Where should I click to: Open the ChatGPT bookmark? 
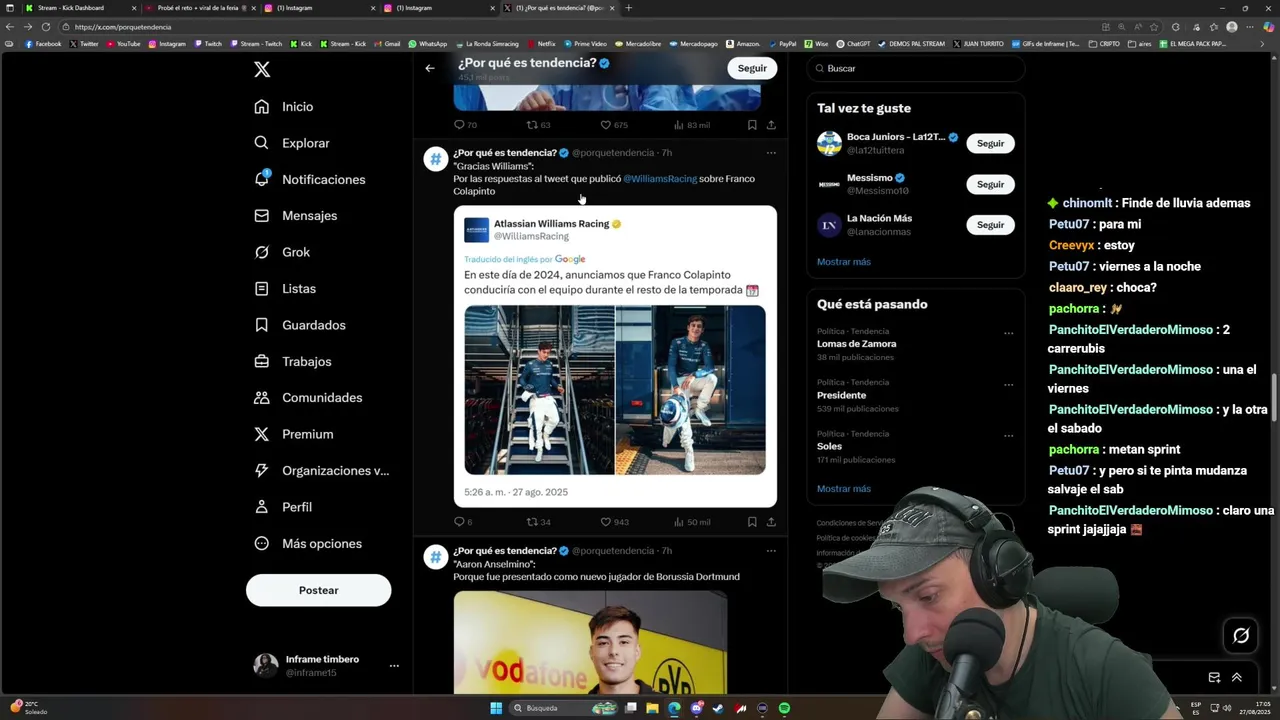pos(853,44)
